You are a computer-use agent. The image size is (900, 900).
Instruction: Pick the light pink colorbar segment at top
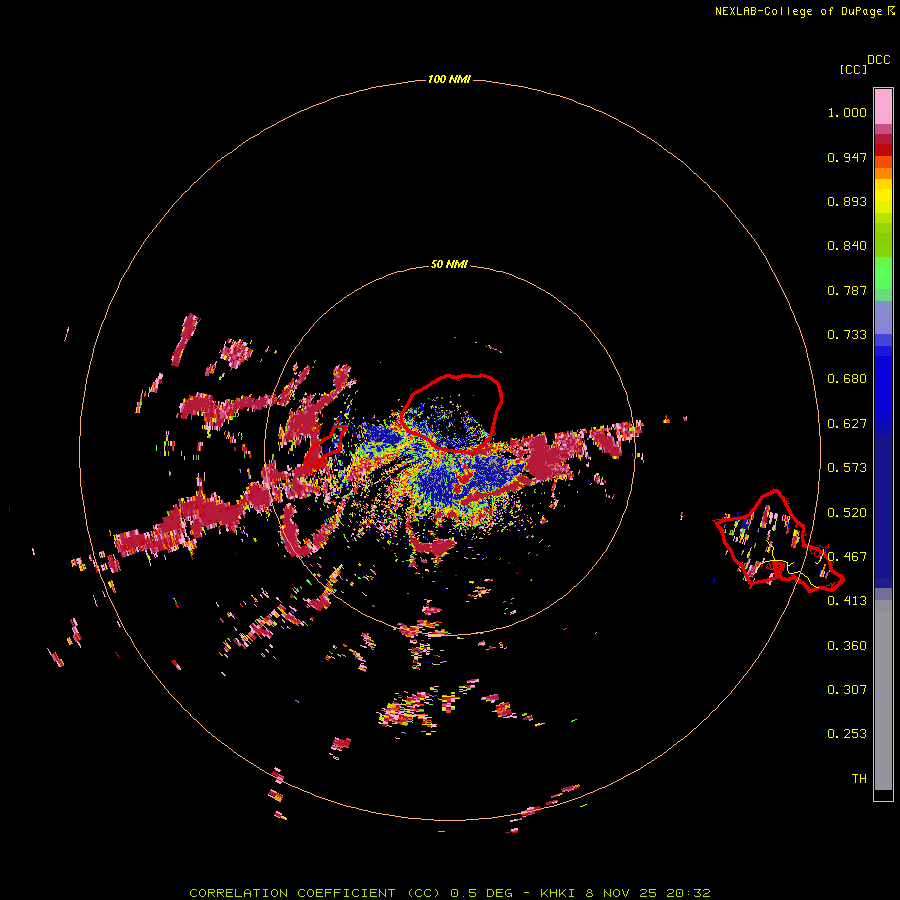[883, 107]
